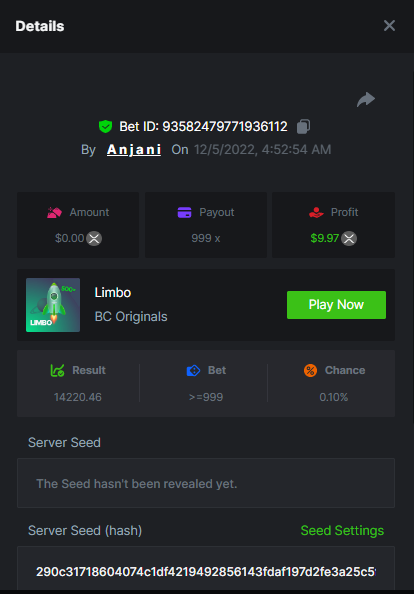The width and height of the screenshot is (414, 594).
Task: Click the red Profit hand icon
Action: click(316, 213)
